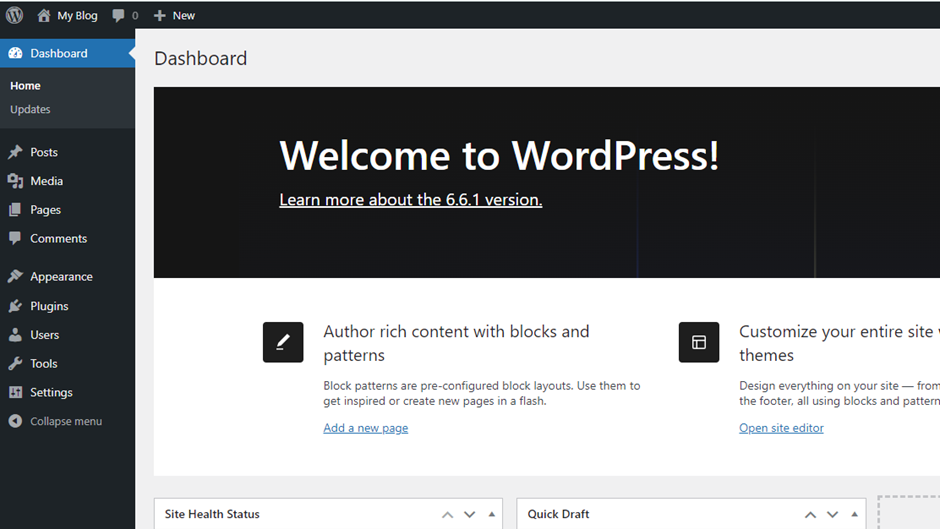Select Home submenu item
940x529 pixels.
point(25,86)
